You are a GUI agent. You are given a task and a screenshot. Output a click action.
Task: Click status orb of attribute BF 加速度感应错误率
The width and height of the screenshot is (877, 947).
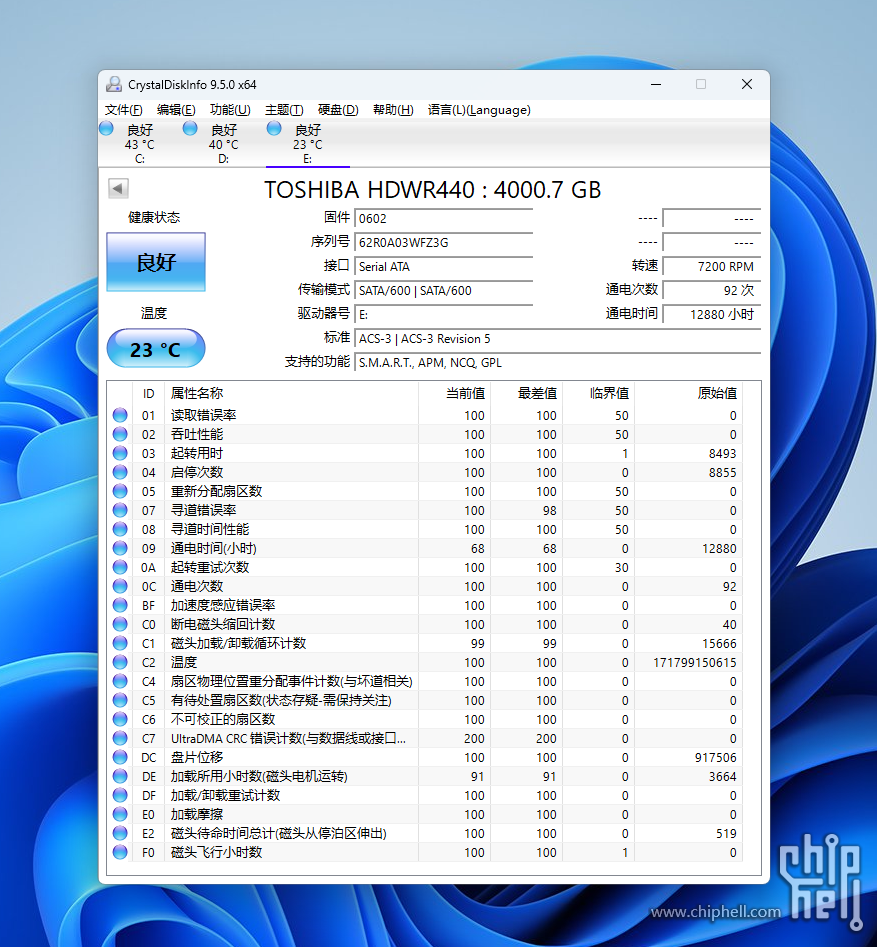coord(120,605)
